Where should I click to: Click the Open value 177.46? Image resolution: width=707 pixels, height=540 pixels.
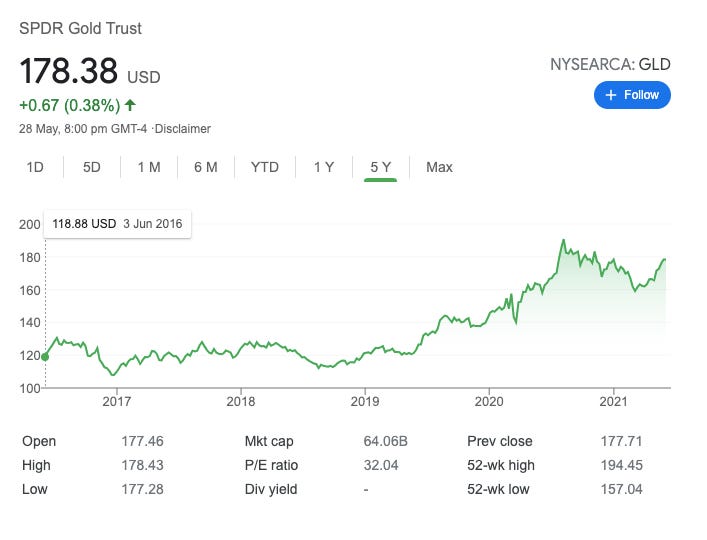click(142, 441)
